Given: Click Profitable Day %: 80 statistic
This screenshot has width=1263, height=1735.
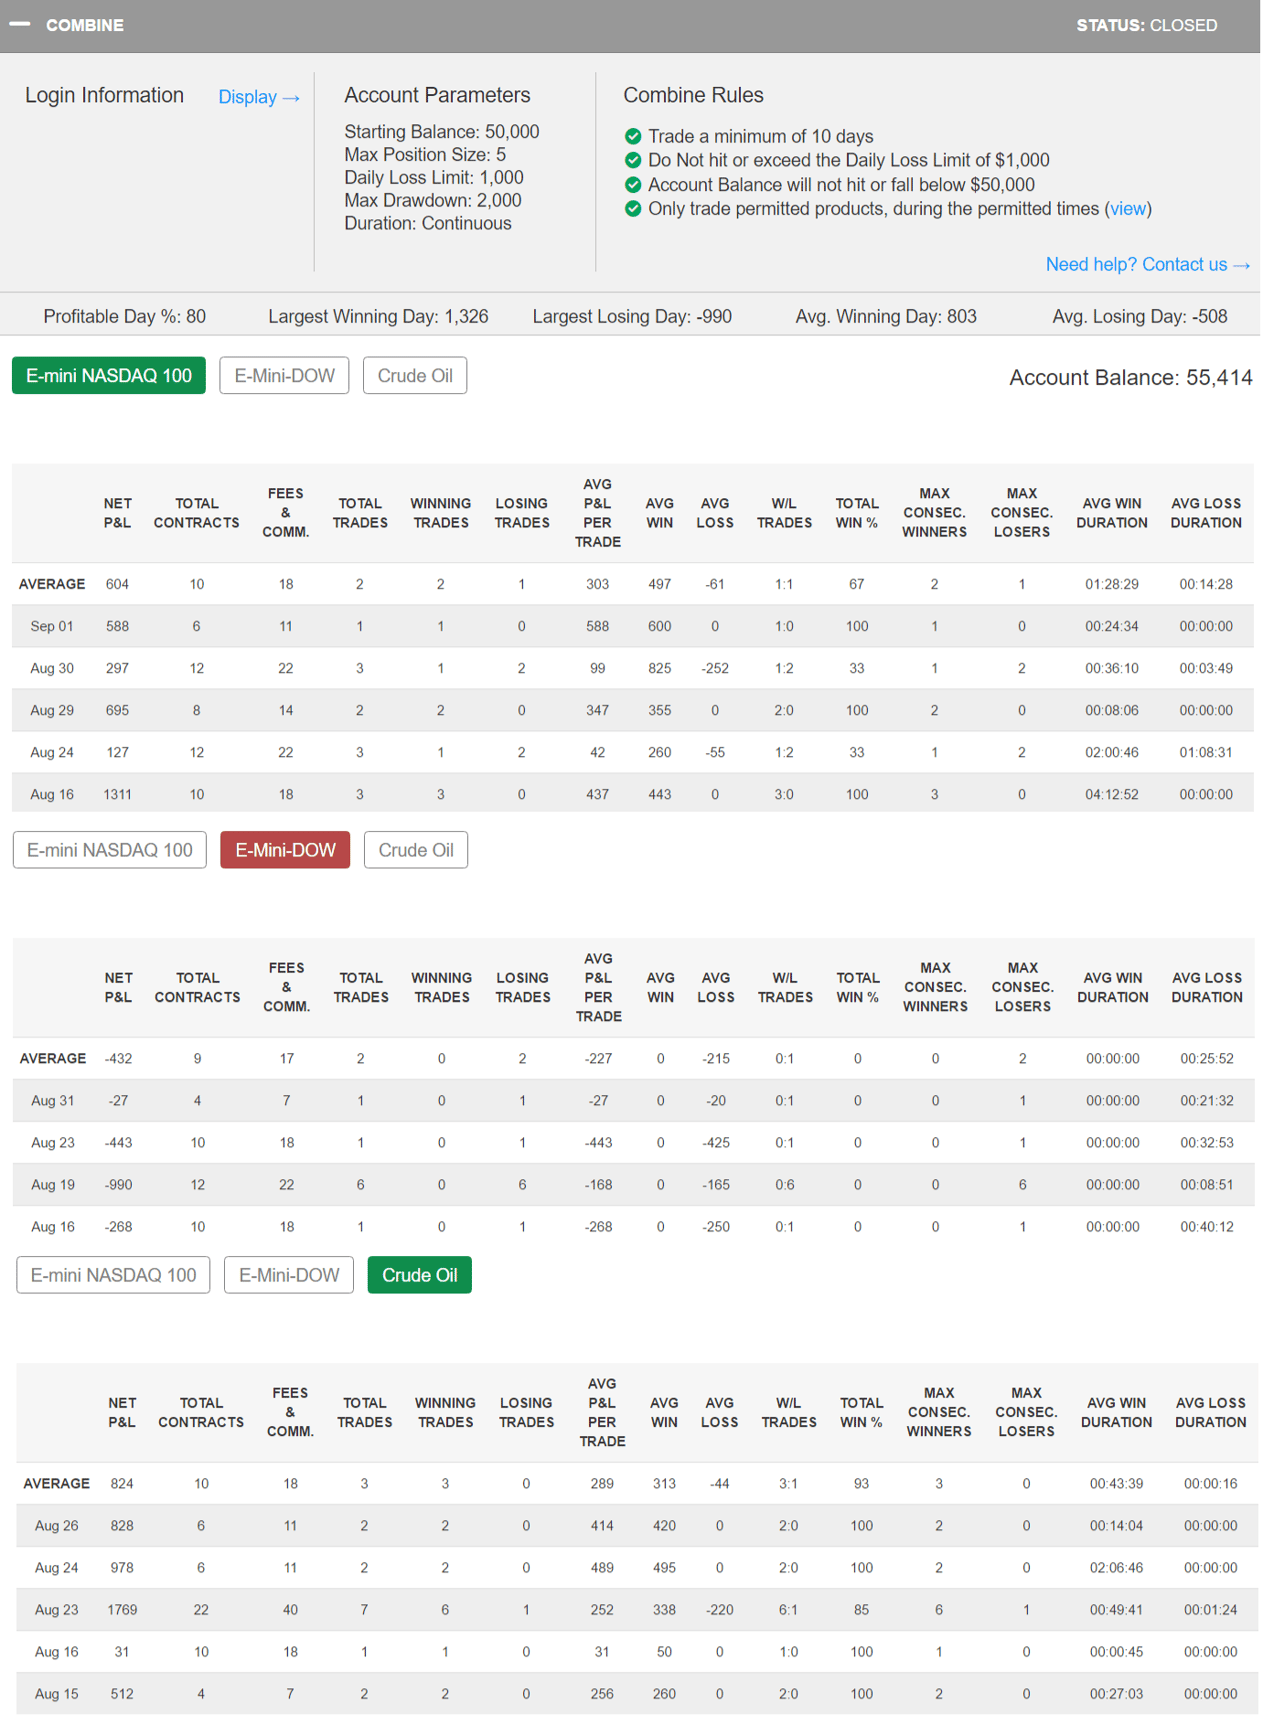Looking at the screenshot, I should coord(125,317).
